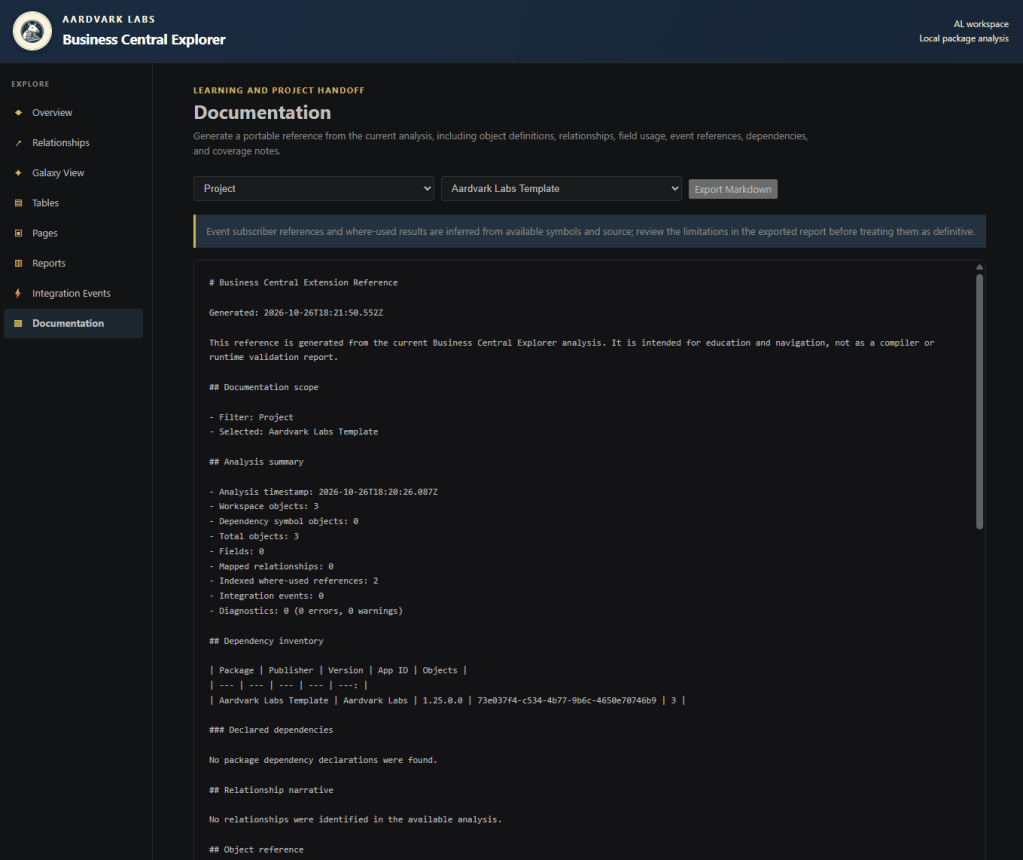This screenshot has height=860, width=1023.
Task: Click the Local package analysis label
Action: (x=964, y=38)
